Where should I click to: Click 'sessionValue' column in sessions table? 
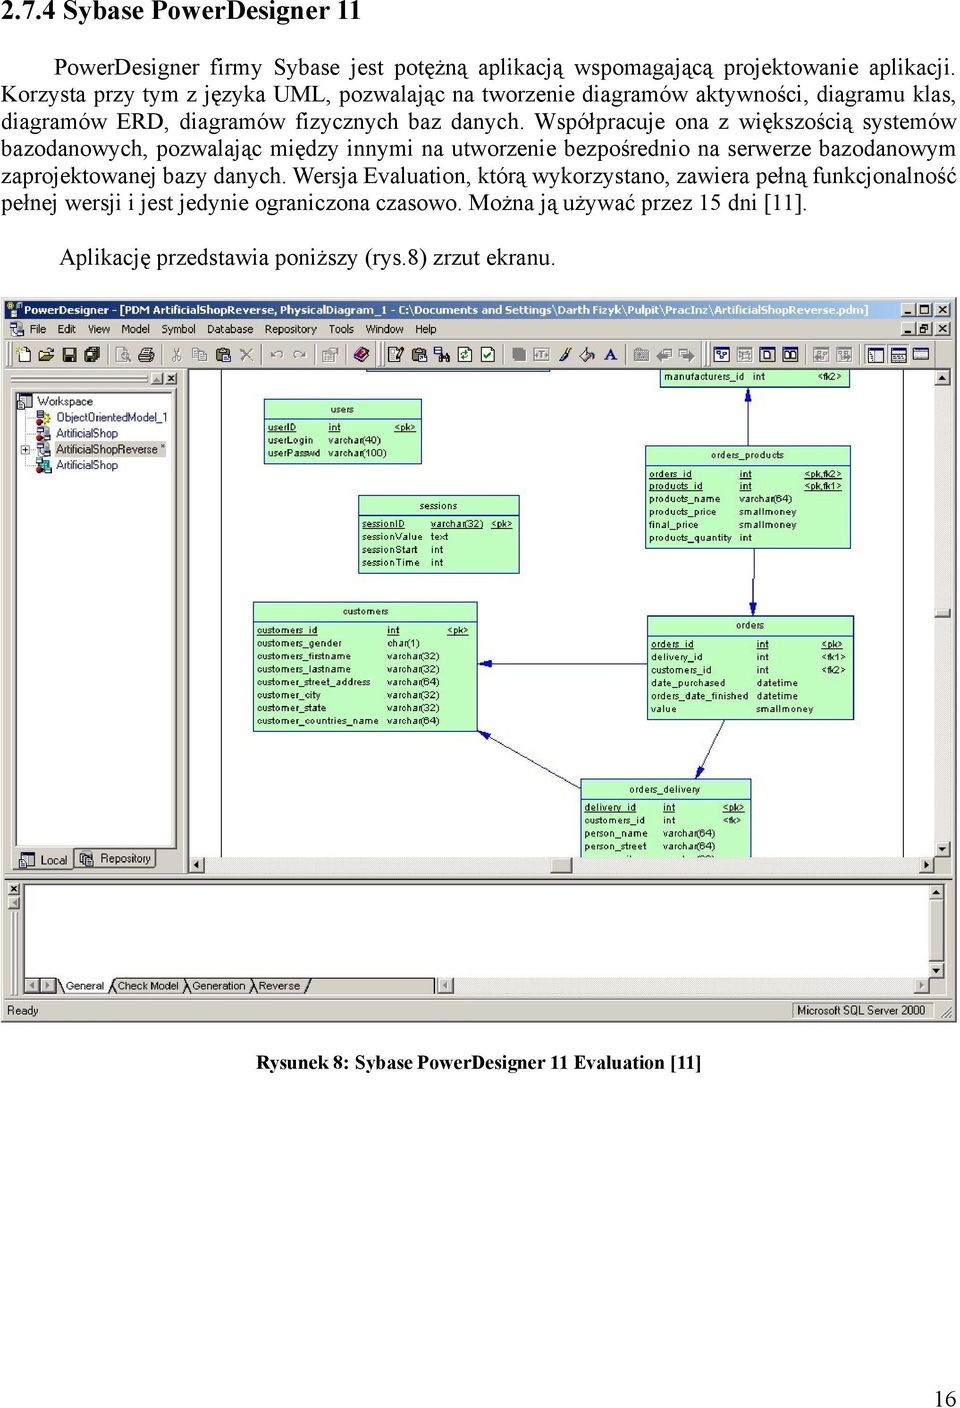click(392, 537)
